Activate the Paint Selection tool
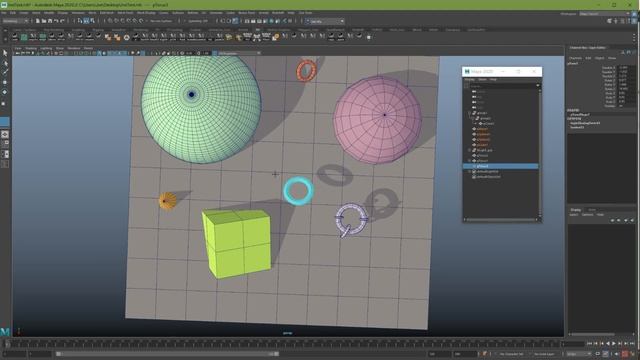Image resolution: width=640 pixels, height=360 pixels. (5, 72)
